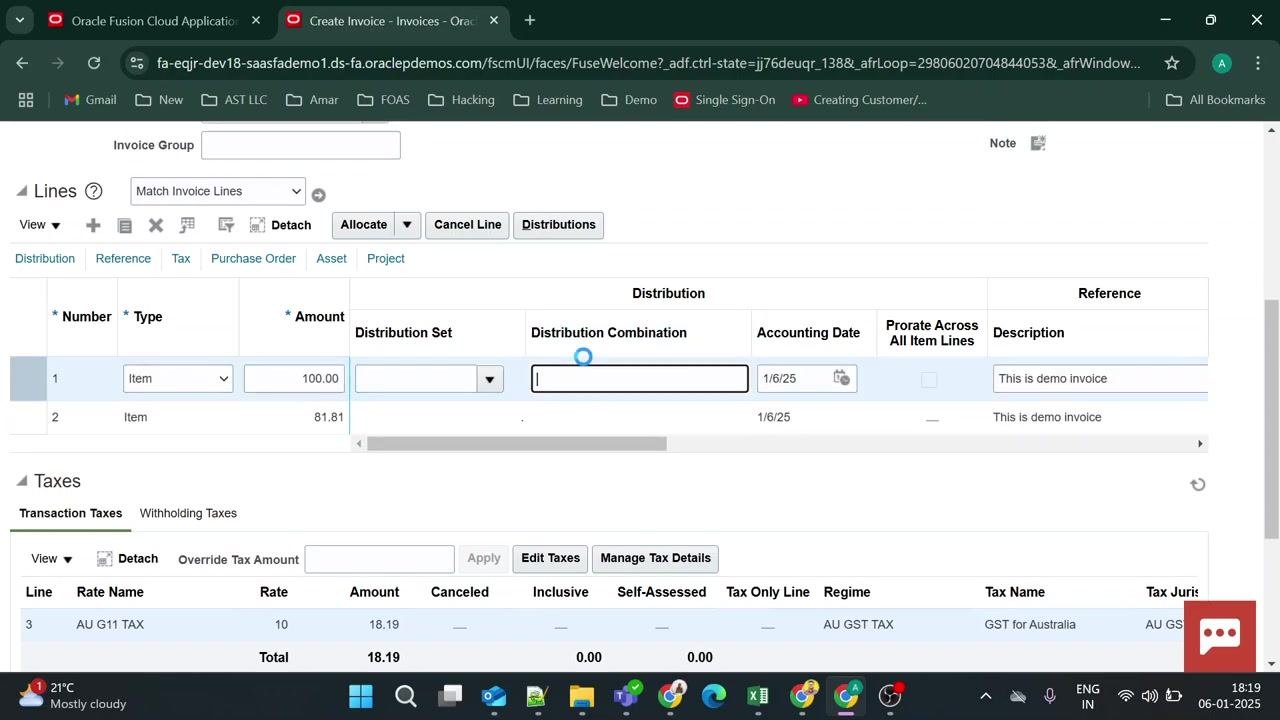Open the Accounting Date calendar picker
Viewport: 1280px width, 720px height.
click(842, 378)
